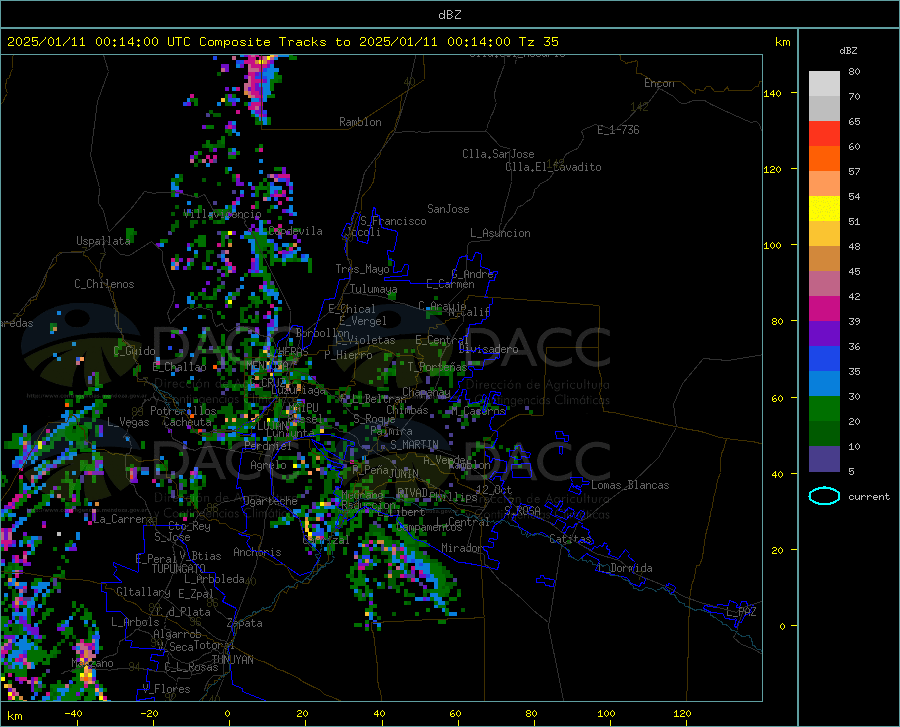Click the 'Clla.SanJose' map label
The height and width of the screenshot is (727, 900).
click(x=498, y=154)
